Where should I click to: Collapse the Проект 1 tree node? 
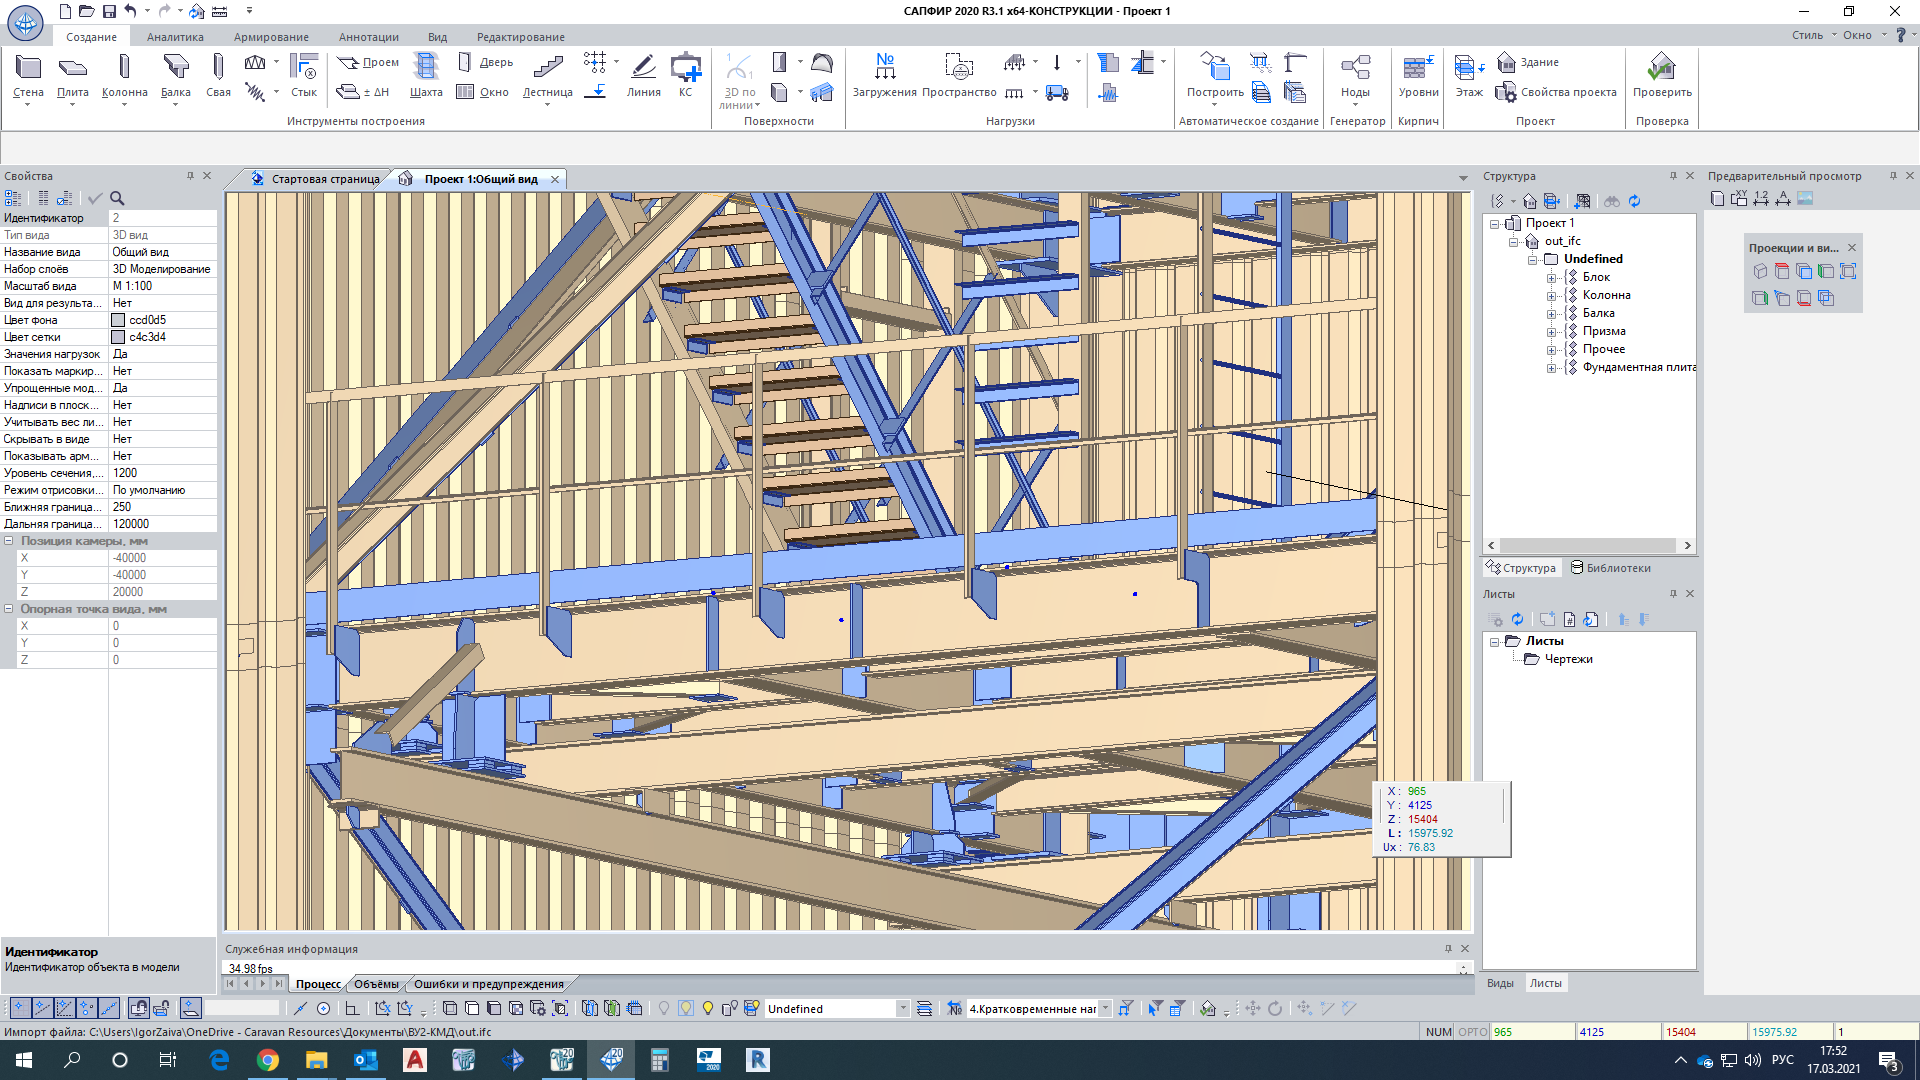tap(1495, 224)
